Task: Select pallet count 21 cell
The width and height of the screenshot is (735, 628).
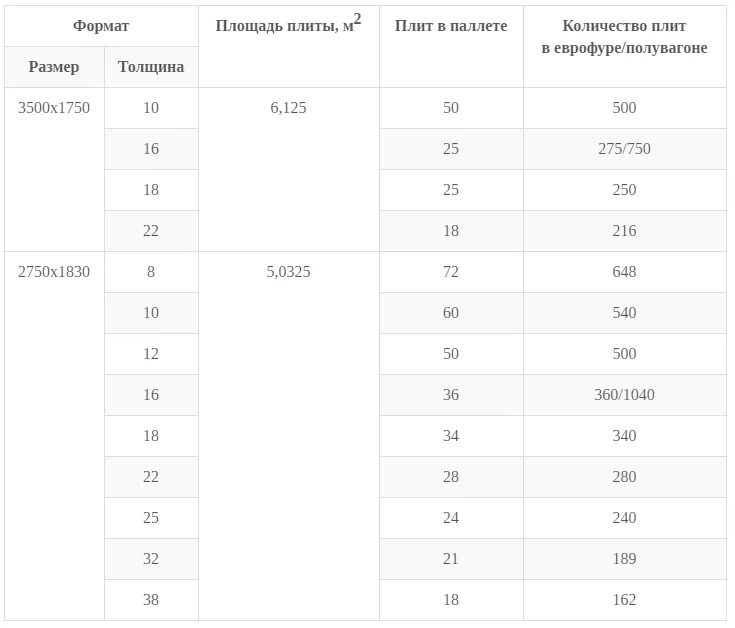Action: 451,559
